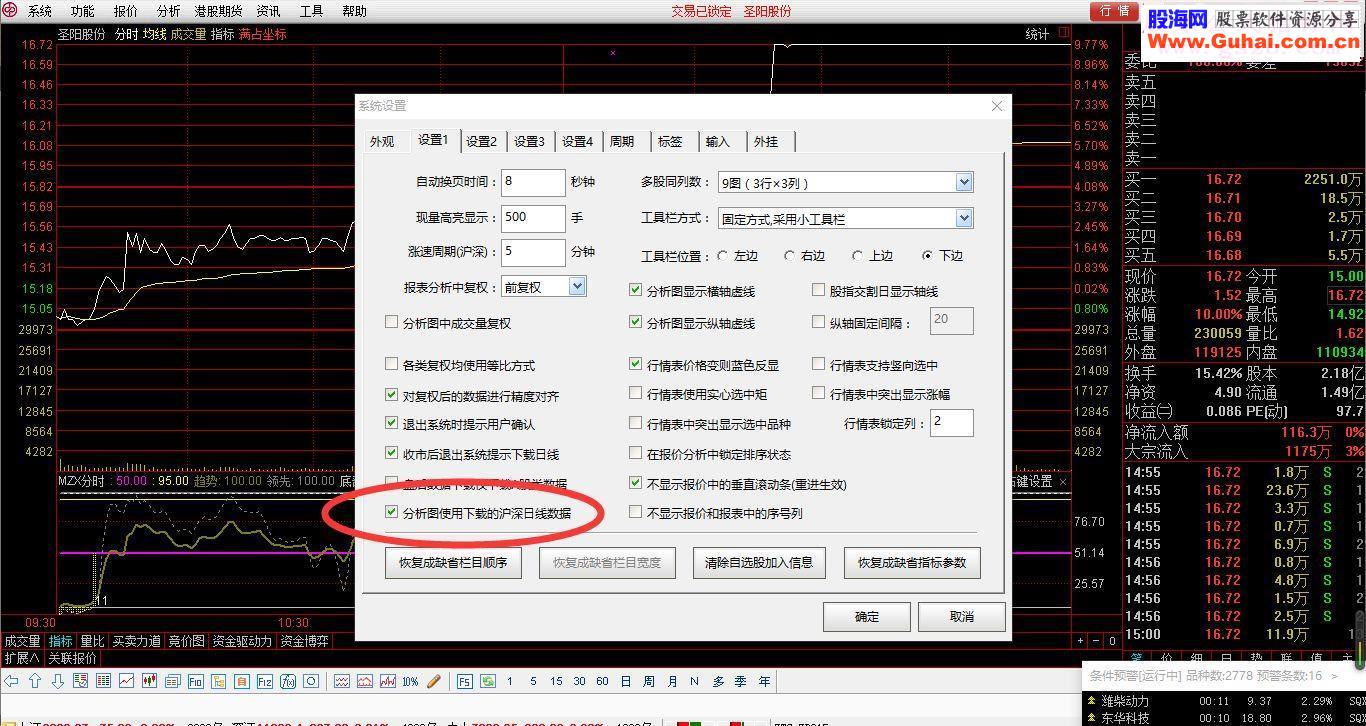
Task: Uncheck 分析图使用下载的沪深日线数据 checkbox
Action: pos(392,512)
